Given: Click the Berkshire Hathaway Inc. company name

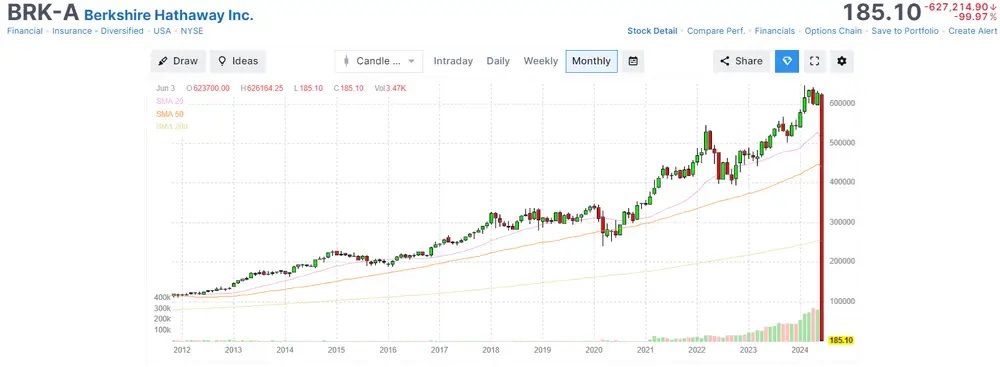Looking at the screenshot, I should [169, 15].
